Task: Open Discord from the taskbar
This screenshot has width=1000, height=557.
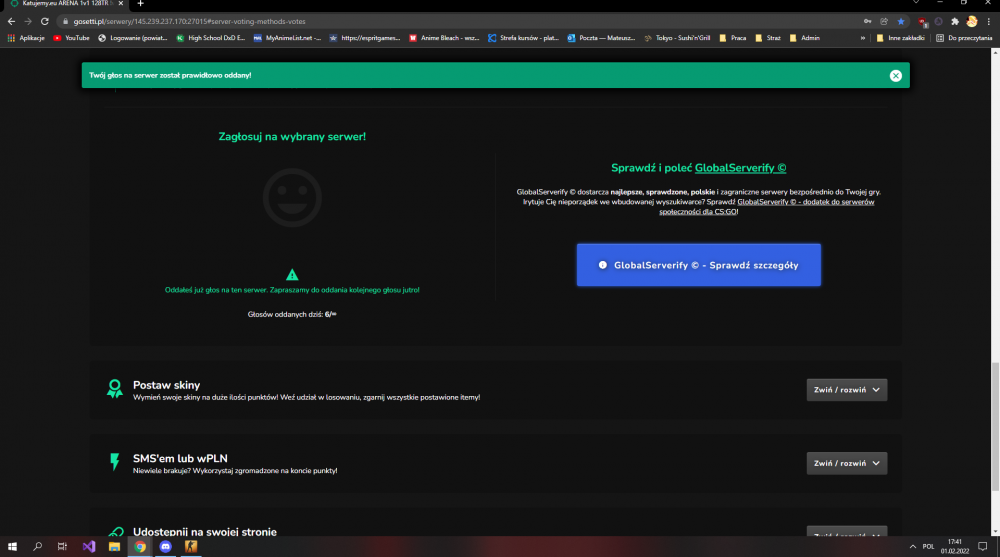Action: pos(165,547)
